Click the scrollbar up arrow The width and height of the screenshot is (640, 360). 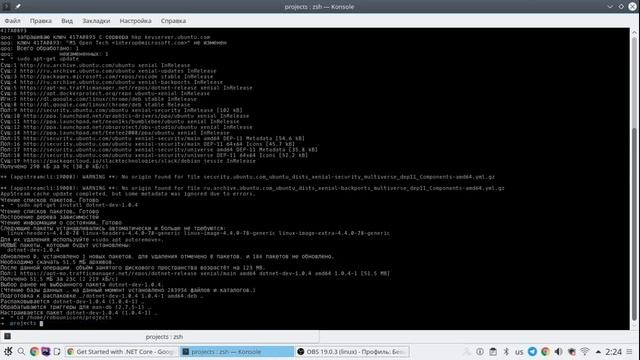click(x=634, y=32)
